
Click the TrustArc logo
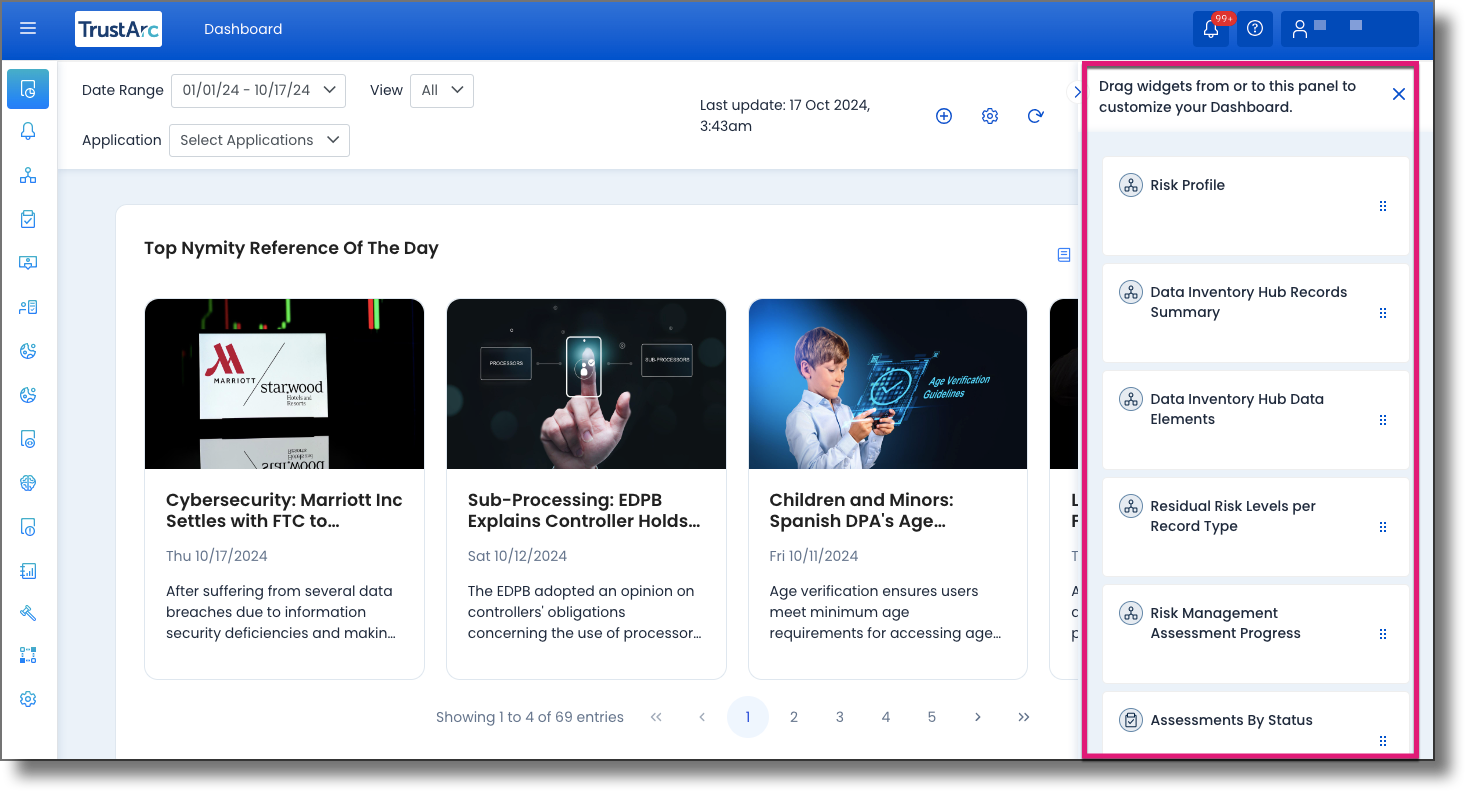[118, 29]
